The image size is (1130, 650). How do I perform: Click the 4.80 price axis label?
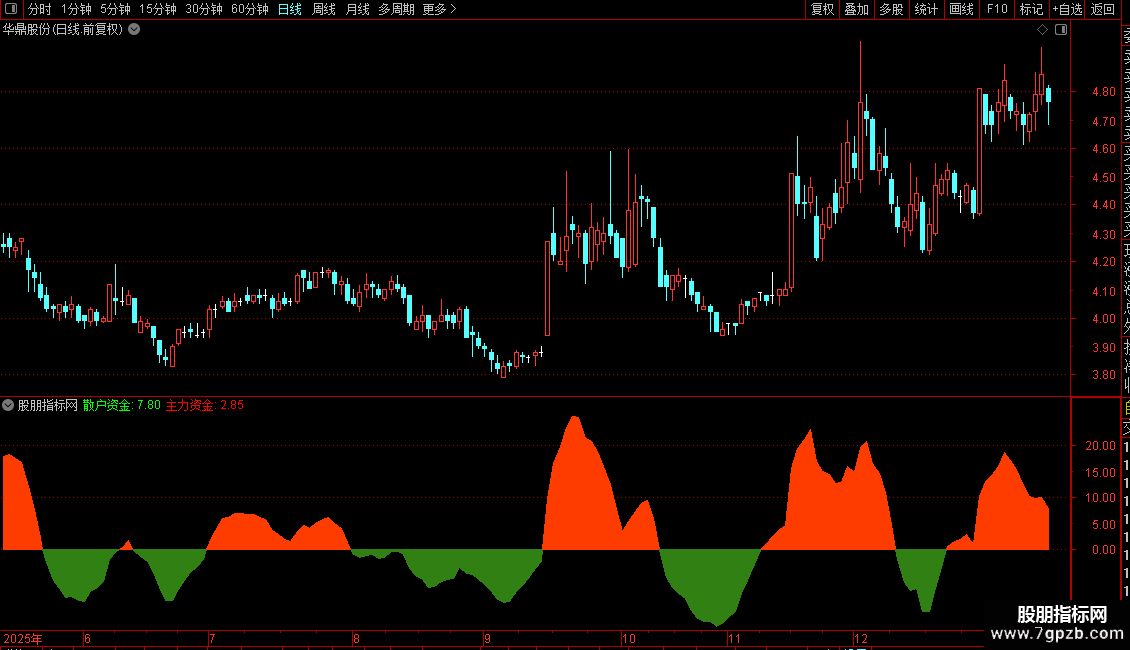1103,92
